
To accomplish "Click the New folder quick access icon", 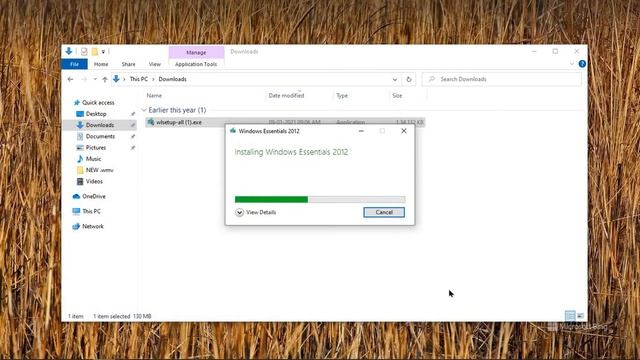I will (95, 51).
